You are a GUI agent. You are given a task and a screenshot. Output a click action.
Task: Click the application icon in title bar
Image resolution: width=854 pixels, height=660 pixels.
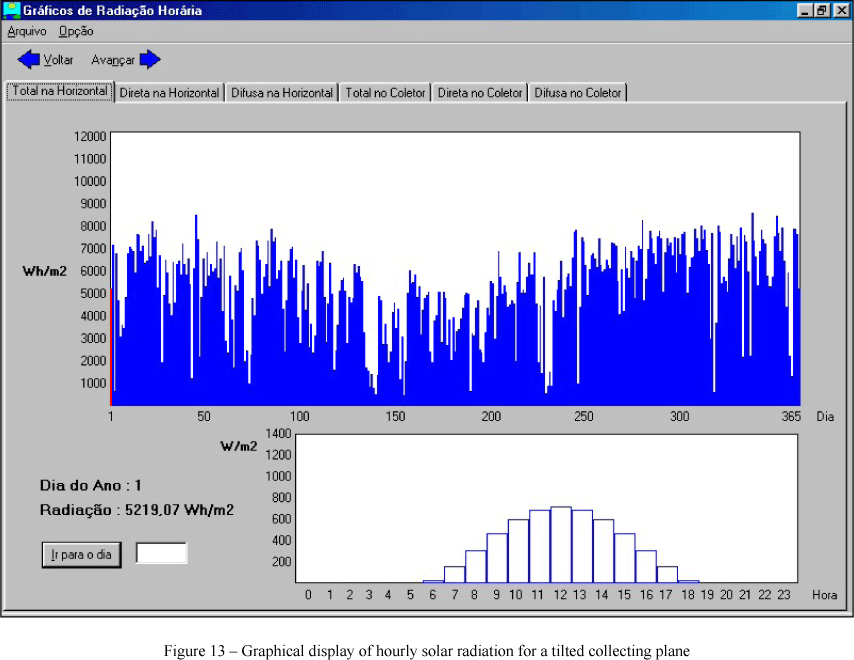tap(12, 11)
